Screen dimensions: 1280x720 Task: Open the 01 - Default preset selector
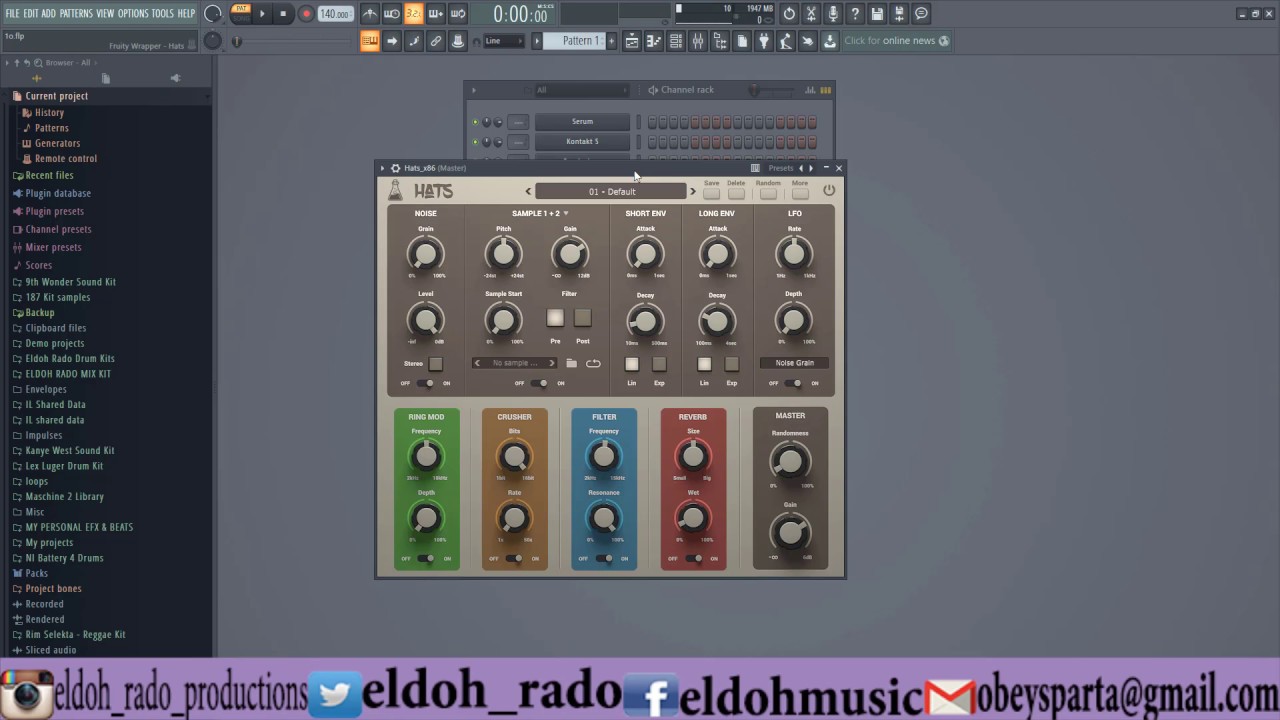(611, 191)
